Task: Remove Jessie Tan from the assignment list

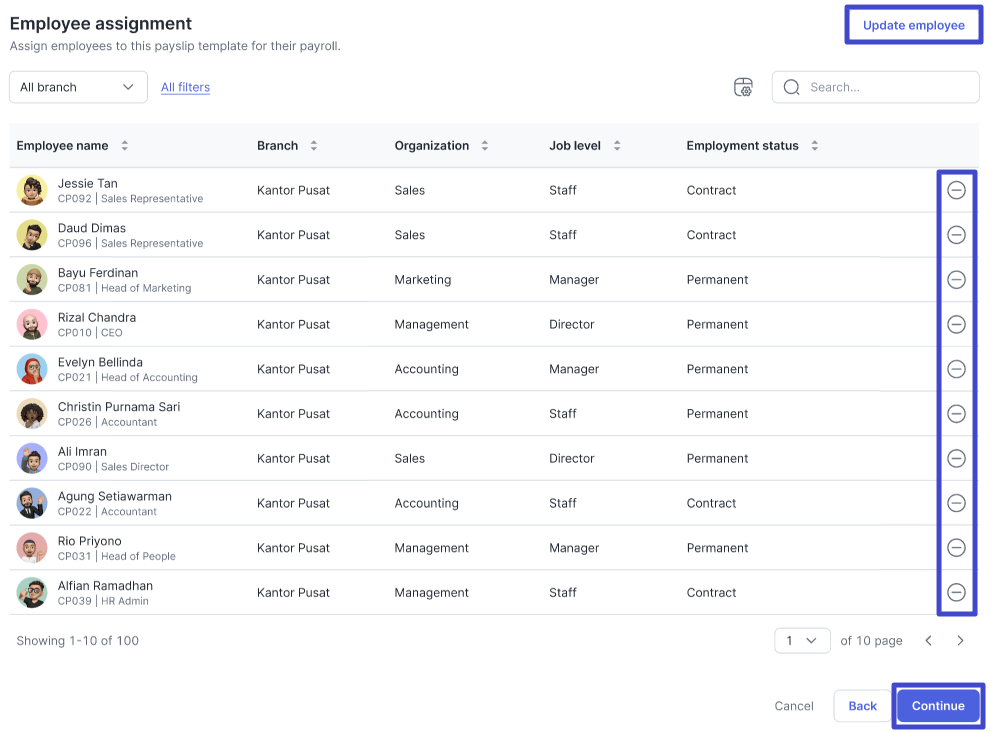Action: click(956, 190)
